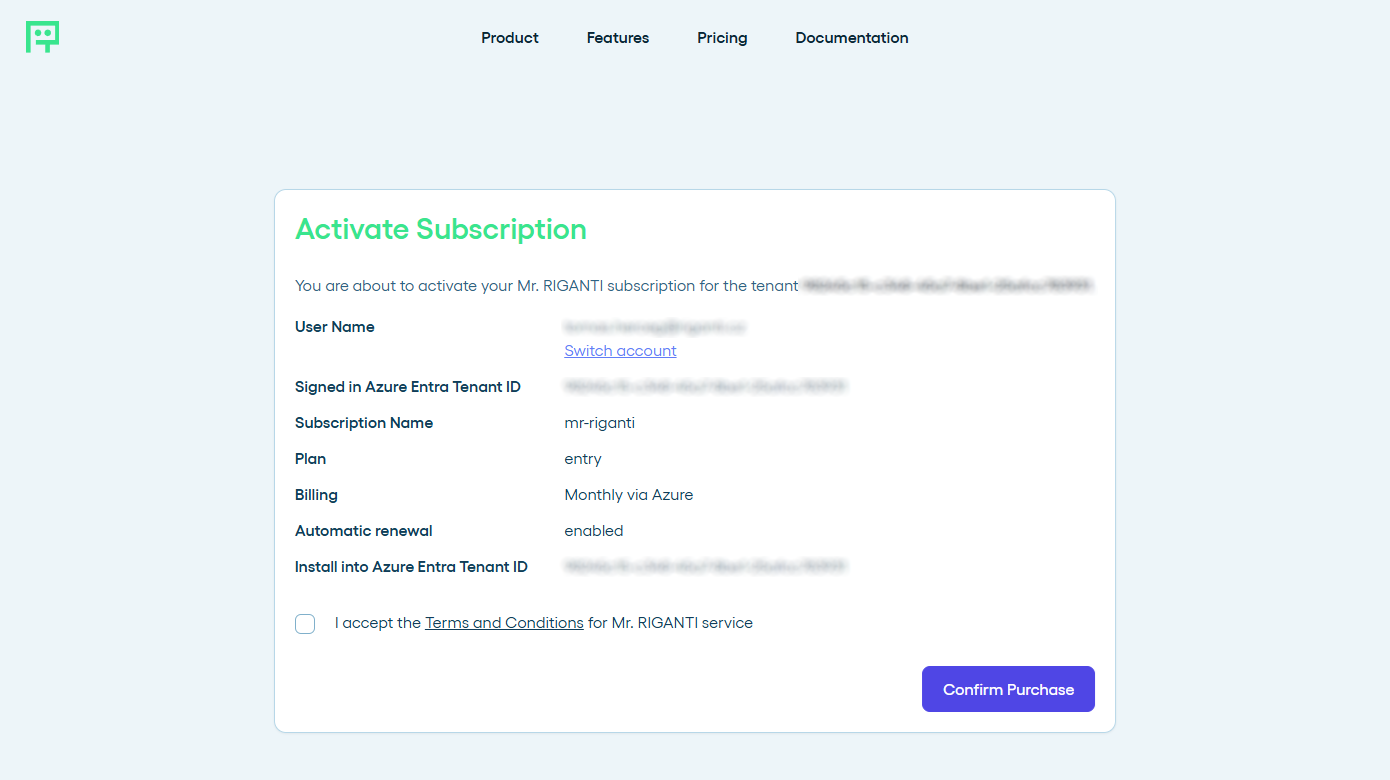Click the plan value entry
The image size is (1390, 780).
pos(583,458)
